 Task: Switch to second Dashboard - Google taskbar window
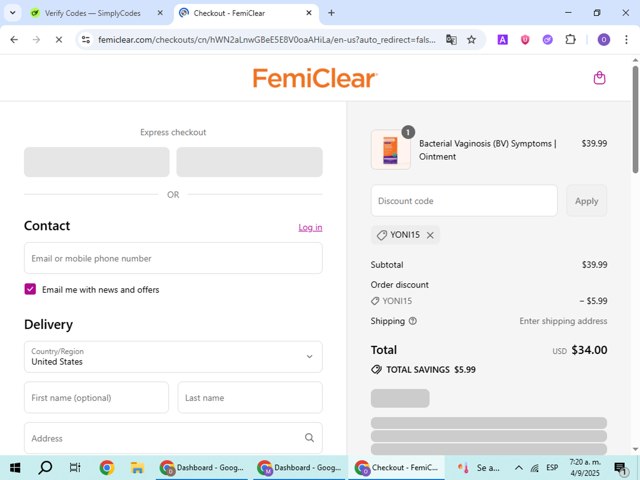point(300,468)
